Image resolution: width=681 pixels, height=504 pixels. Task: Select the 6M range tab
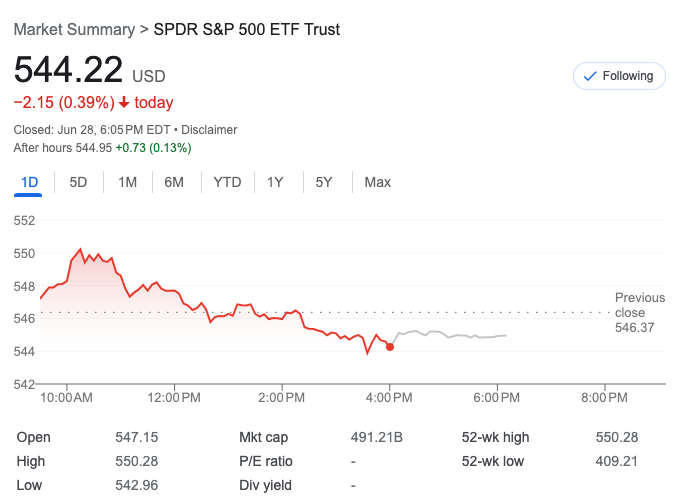click(x=174, y=182)
